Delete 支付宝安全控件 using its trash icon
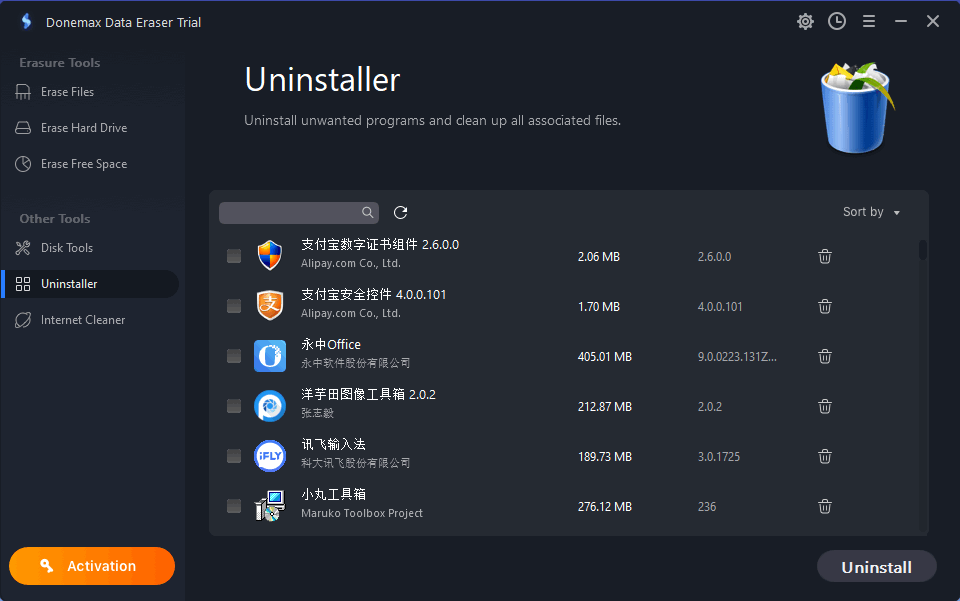Viewport: 960px width, 601px height. [x=825, y=307]
